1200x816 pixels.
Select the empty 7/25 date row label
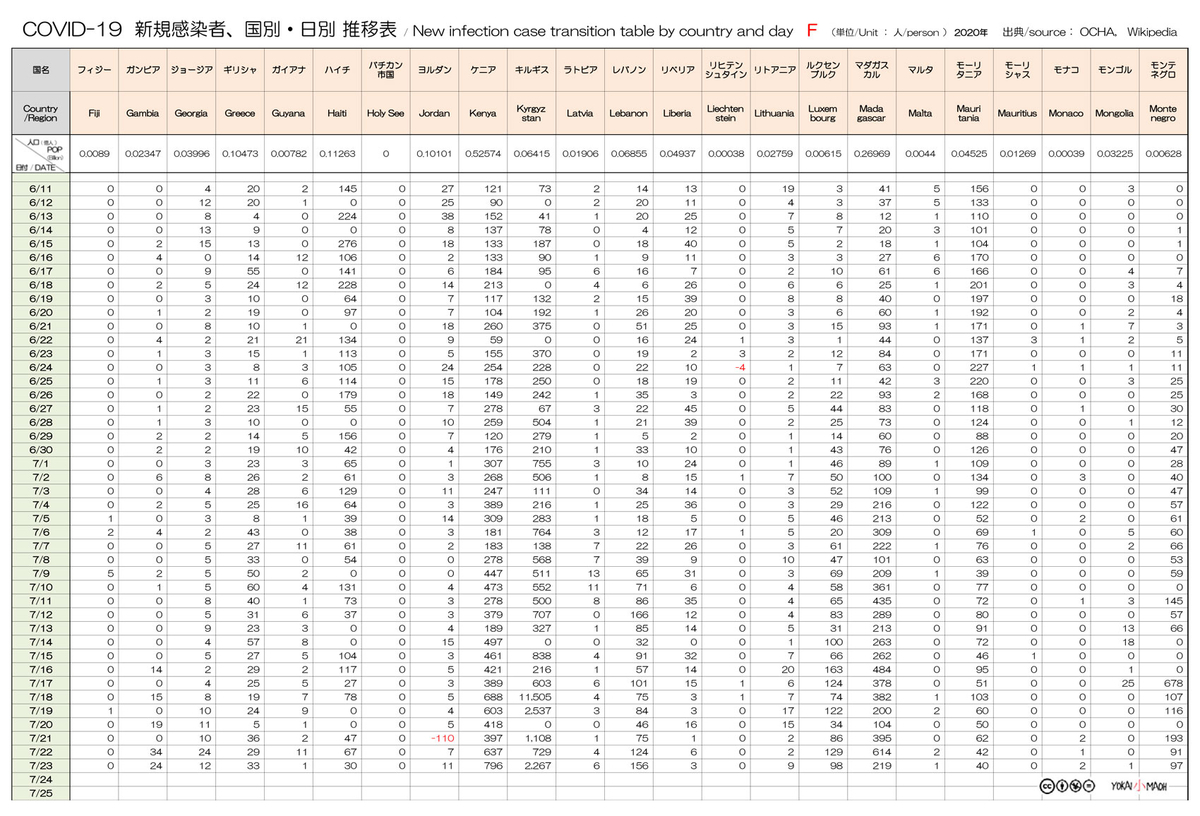[41, 793]
